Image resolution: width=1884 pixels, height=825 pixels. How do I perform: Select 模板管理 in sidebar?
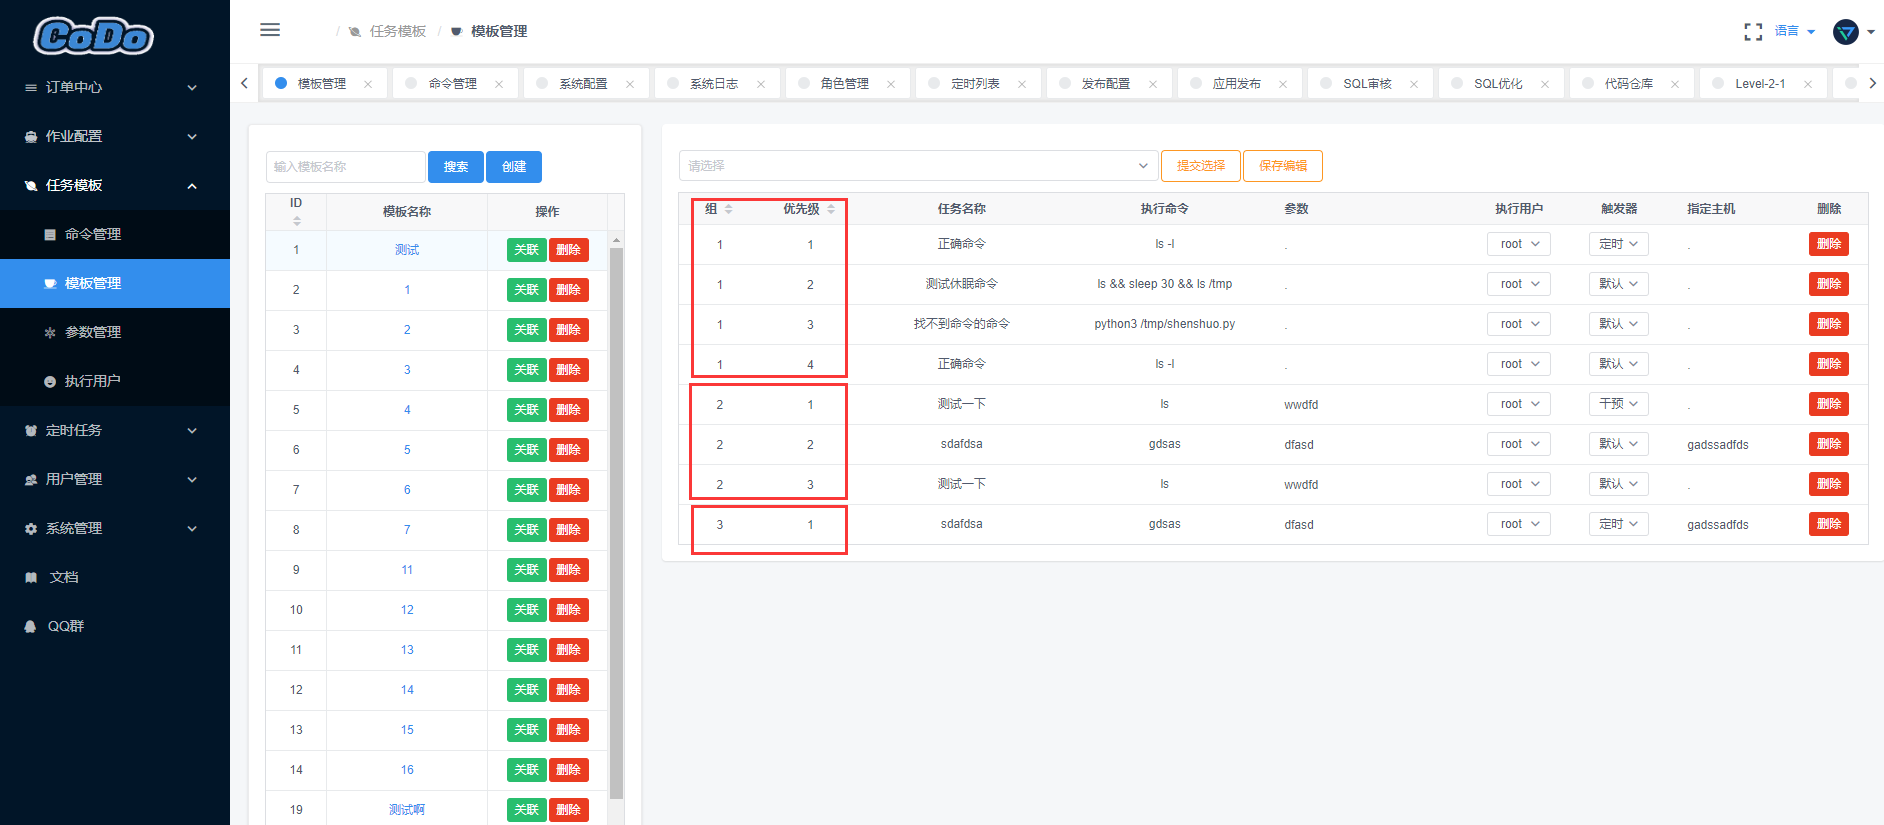coord(115,283)
